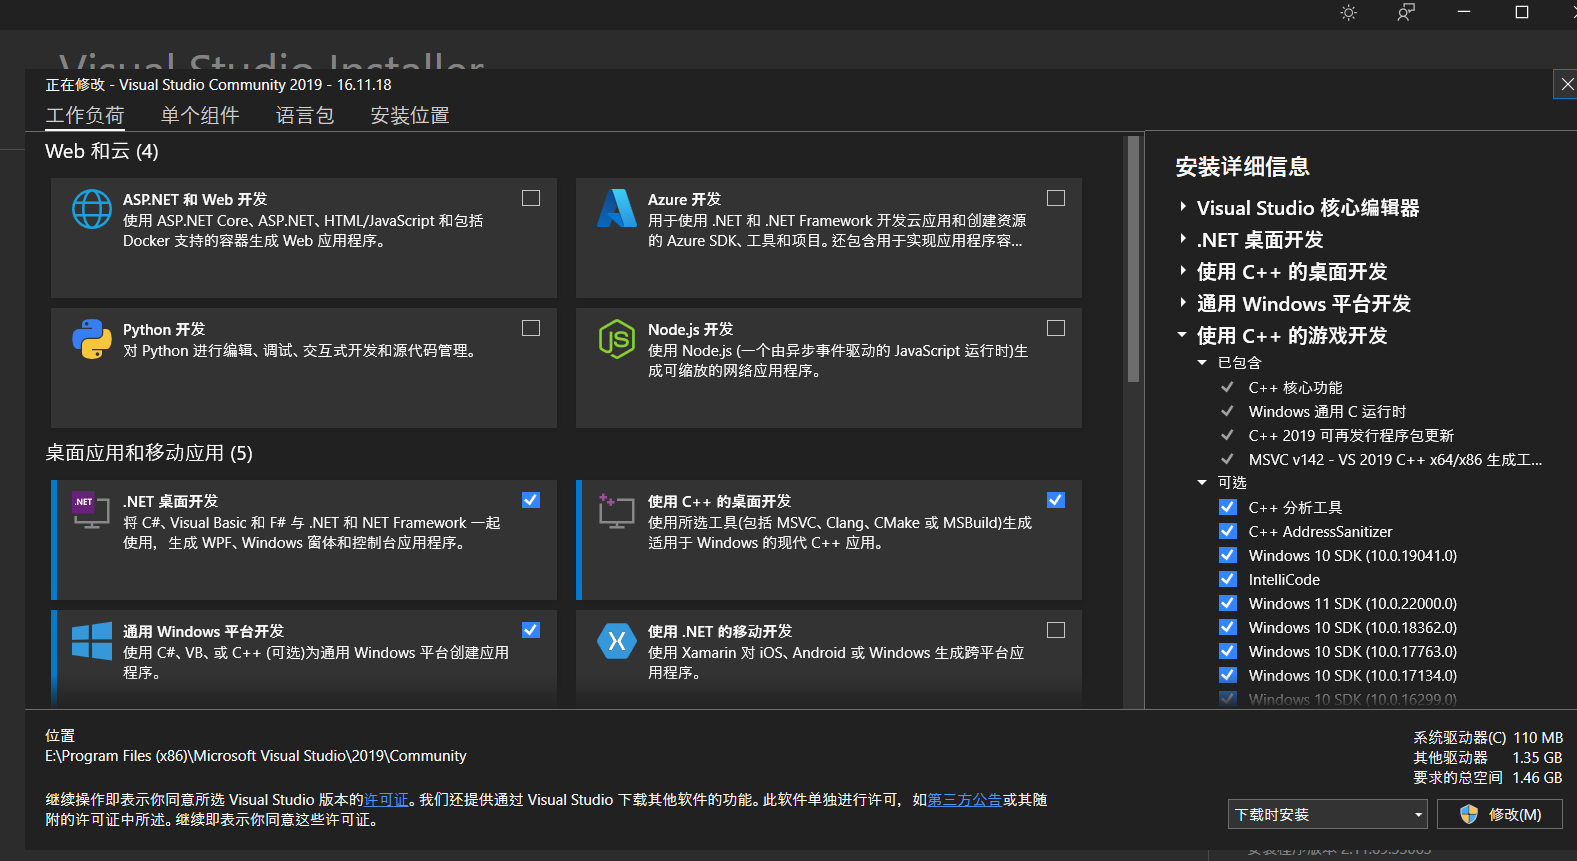Click the shield icon on the Modify button
This screenshot has width=1577, height=861.
click(x=1469, y=814)
